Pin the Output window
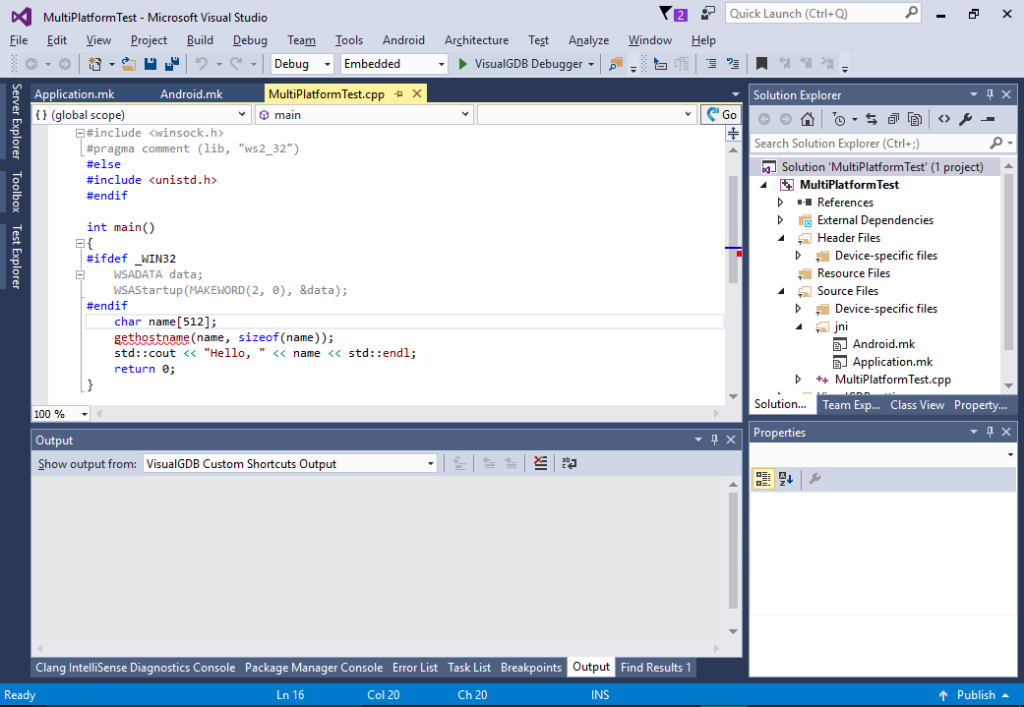This screenshot has width=1024, height=707. pyautogui.click(x=713, y=440)
